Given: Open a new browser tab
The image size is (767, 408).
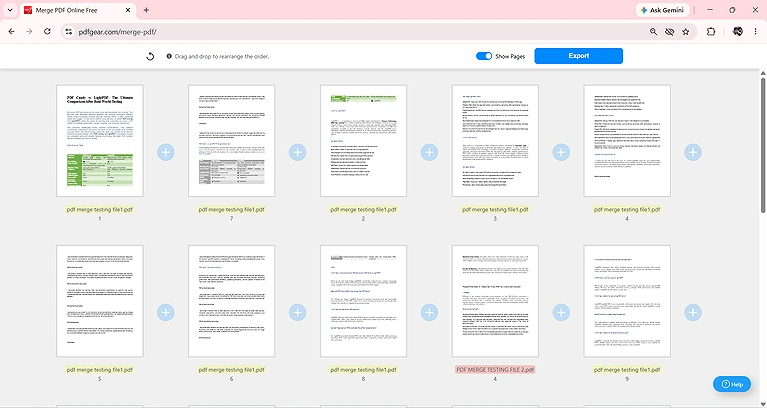Looking at the screenshot, I should pyautogui.click(x=146, y=10).
